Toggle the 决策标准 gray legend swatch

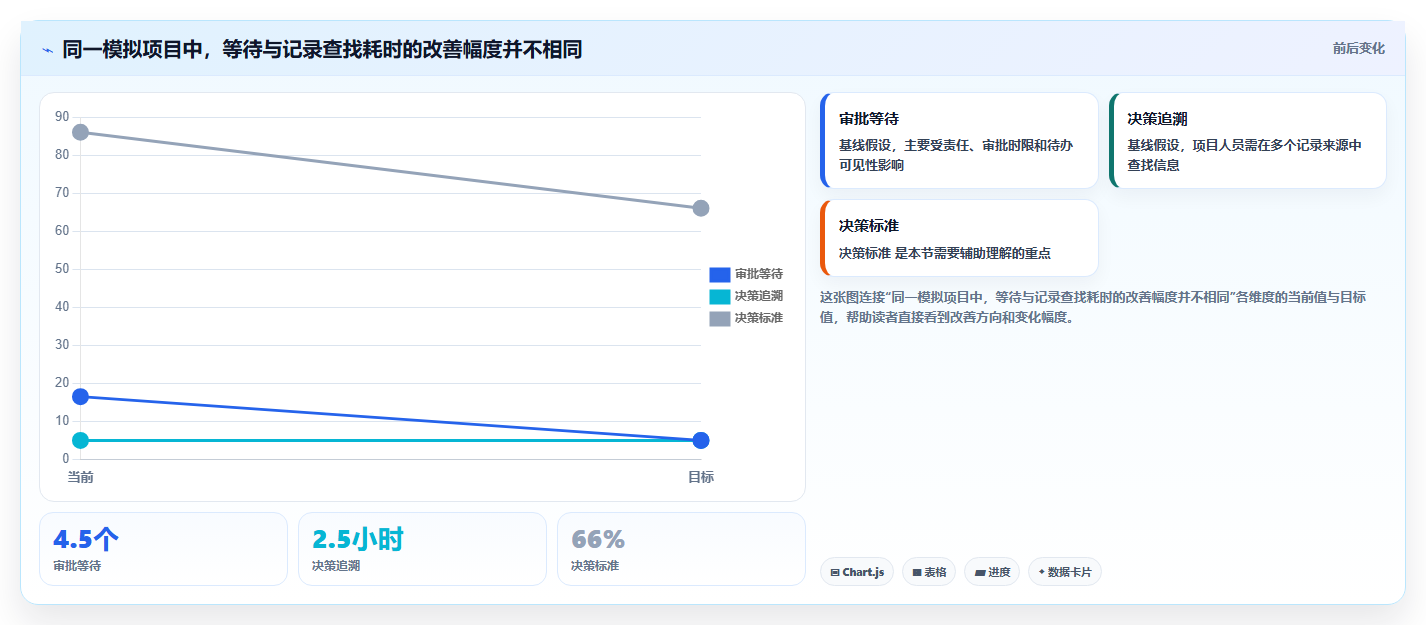(720, 318)
